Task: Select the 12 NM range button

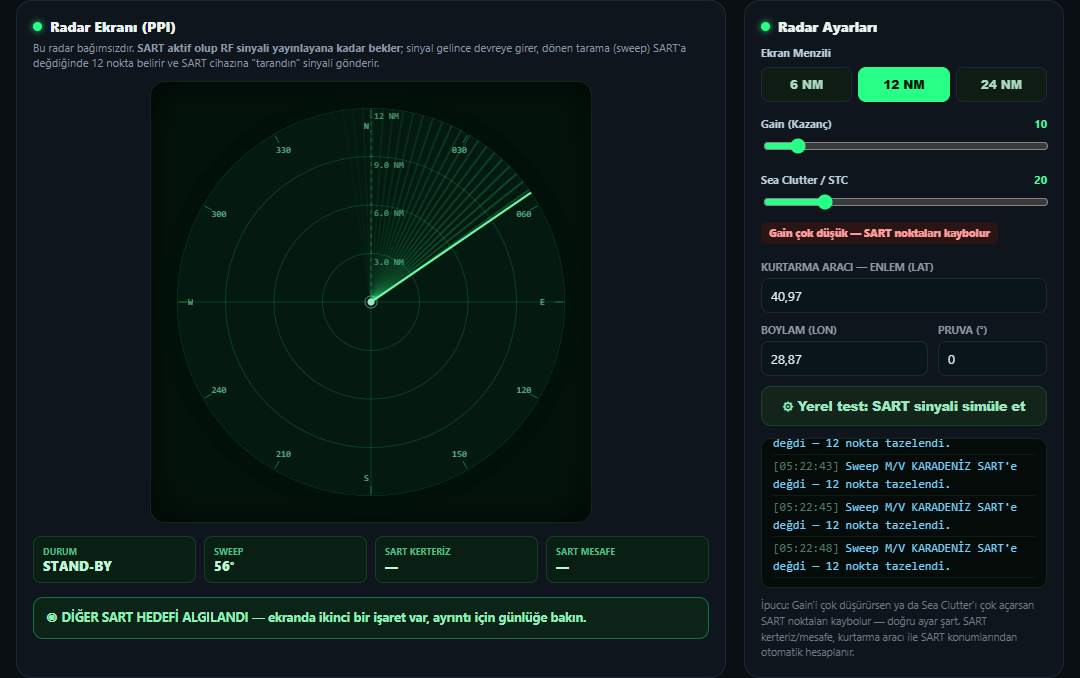Action: (904, 85)
